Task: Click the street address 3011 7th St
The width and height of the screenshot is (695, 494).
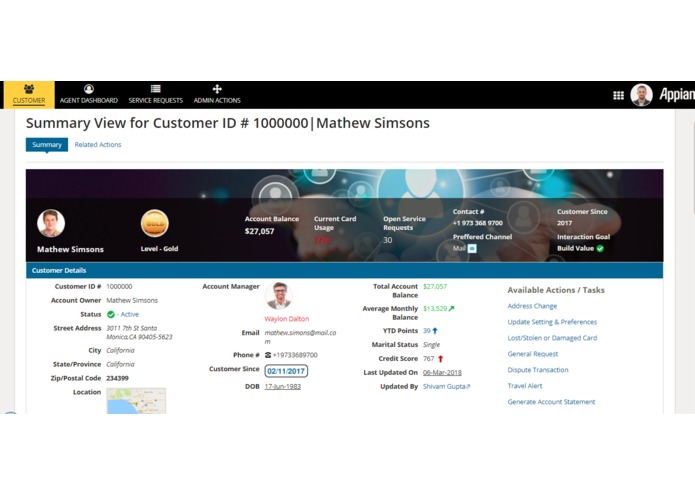Action: click(x=139, y=332)
